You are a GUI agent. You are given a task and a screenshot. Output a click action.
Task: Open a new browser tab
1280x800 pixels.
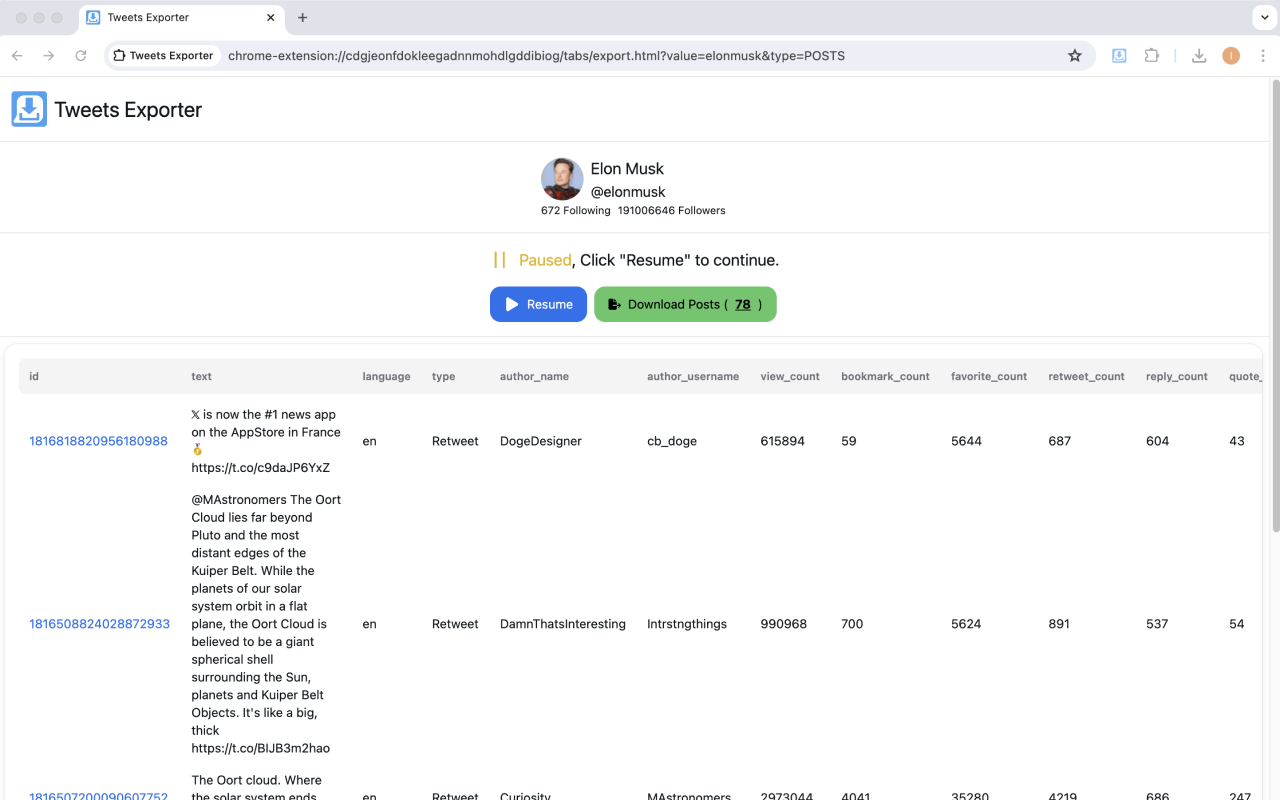pos(303,17)
